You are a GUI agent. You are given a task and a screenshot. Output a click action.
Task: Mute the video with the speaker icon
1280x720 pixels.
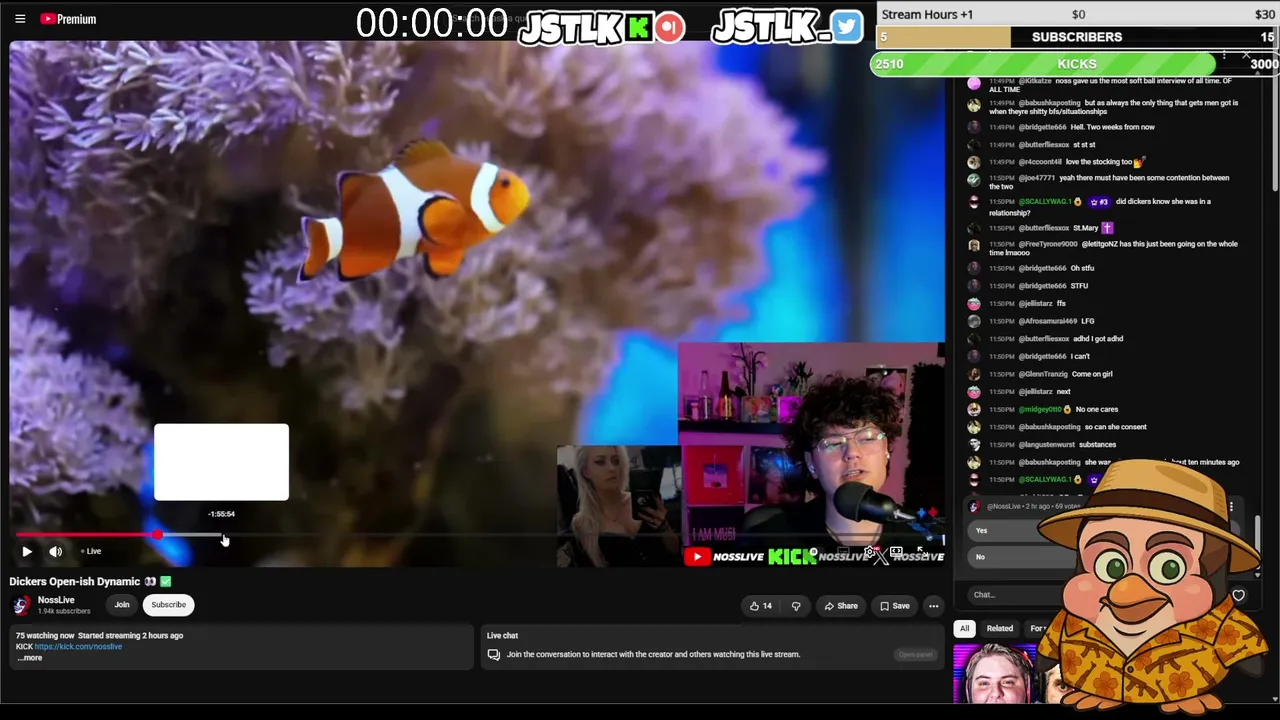pyautogui.click(x=56, y=551)
